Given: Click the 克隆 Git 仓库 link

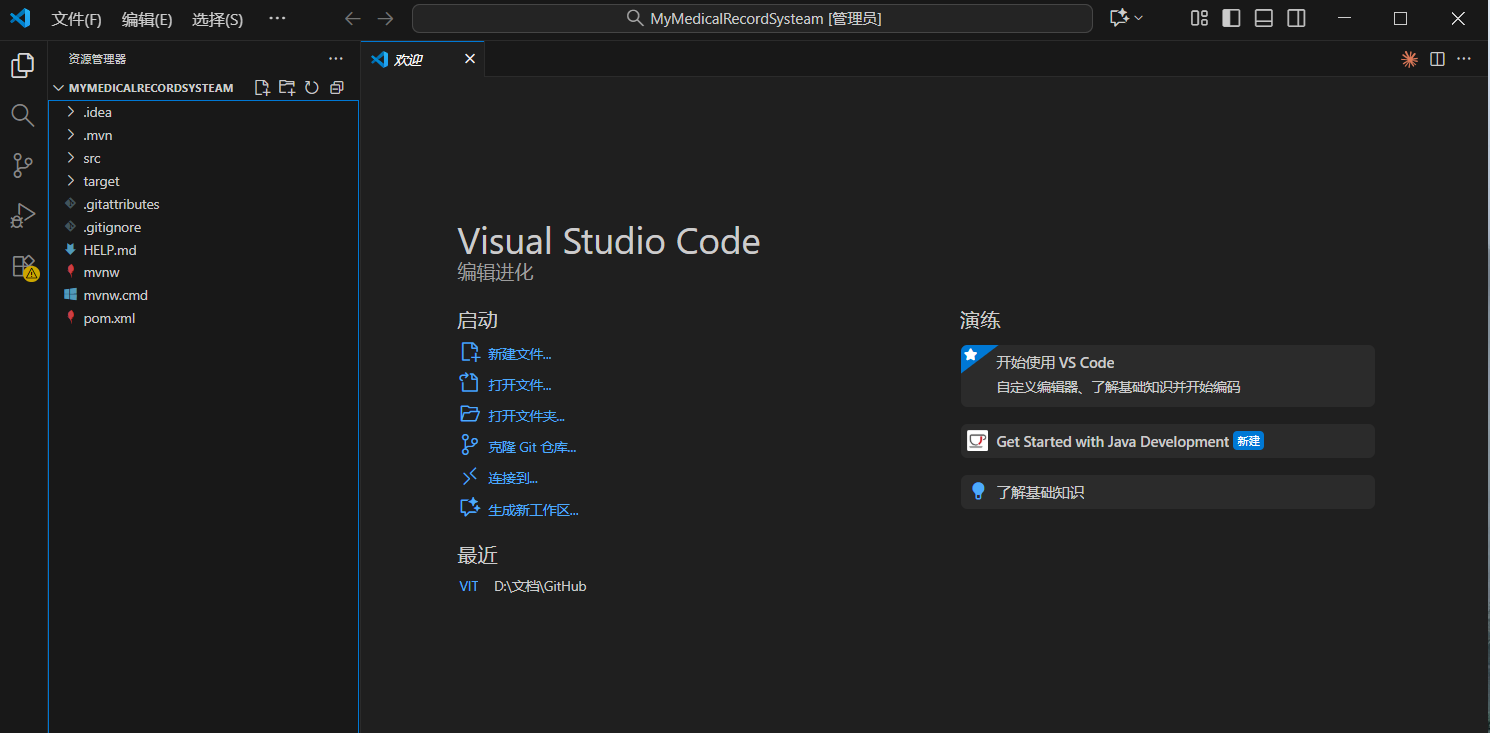Looking at the screenshot, I should point(531,447).
